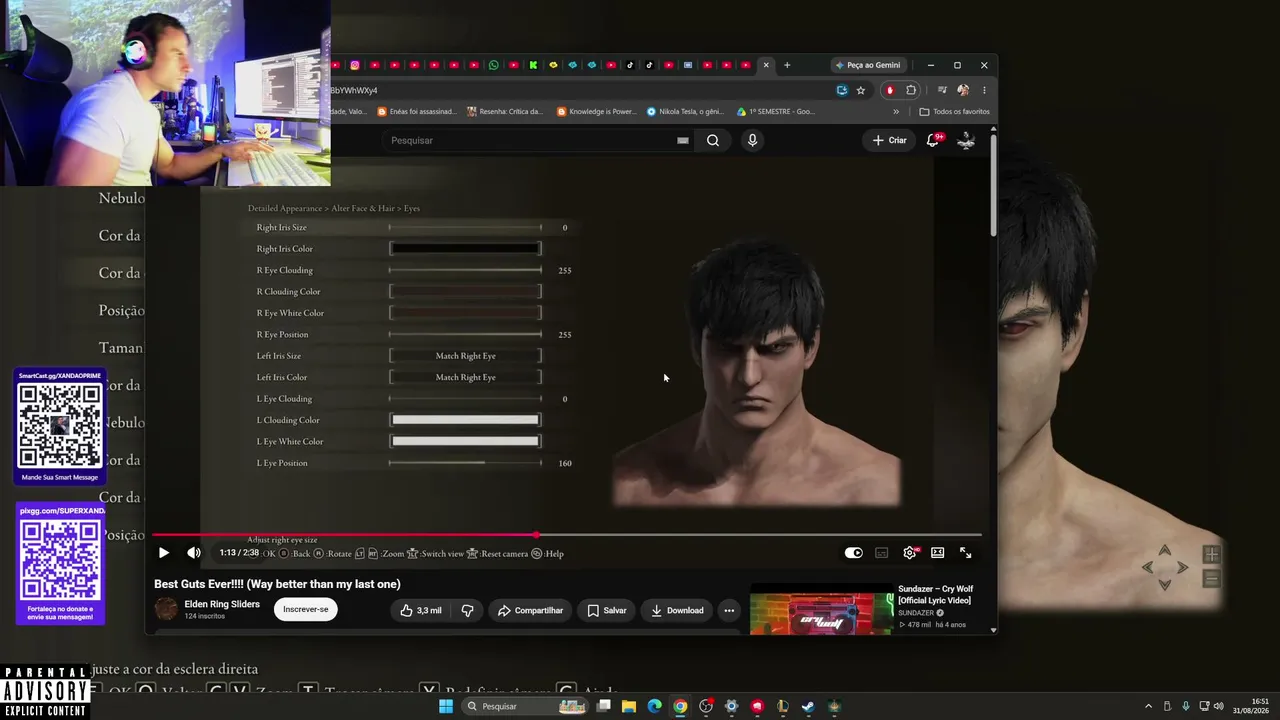
Task: Open Resenha: Crítica da bookmark
Action: pos(506,112)
